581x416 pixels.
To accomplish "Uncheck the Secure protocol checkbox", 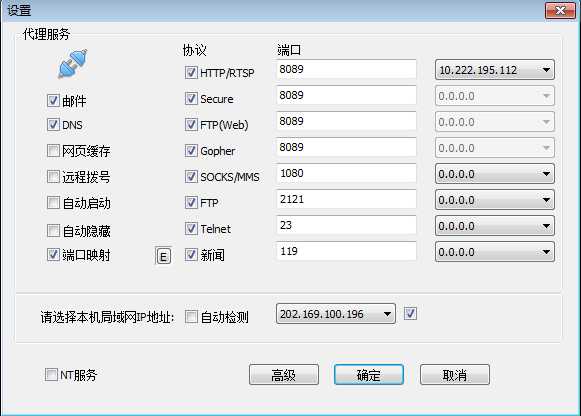I will tap(191, 99).
